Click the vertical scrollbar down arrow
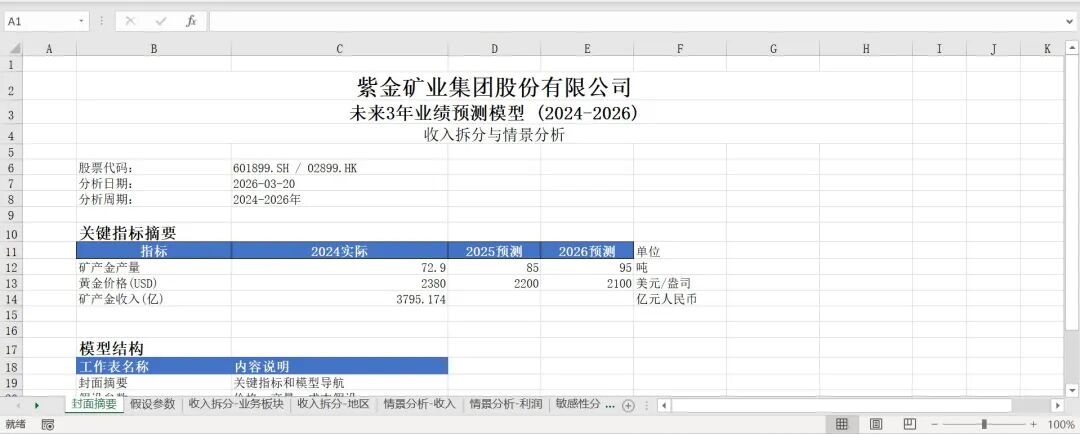 click(1072, 391)
